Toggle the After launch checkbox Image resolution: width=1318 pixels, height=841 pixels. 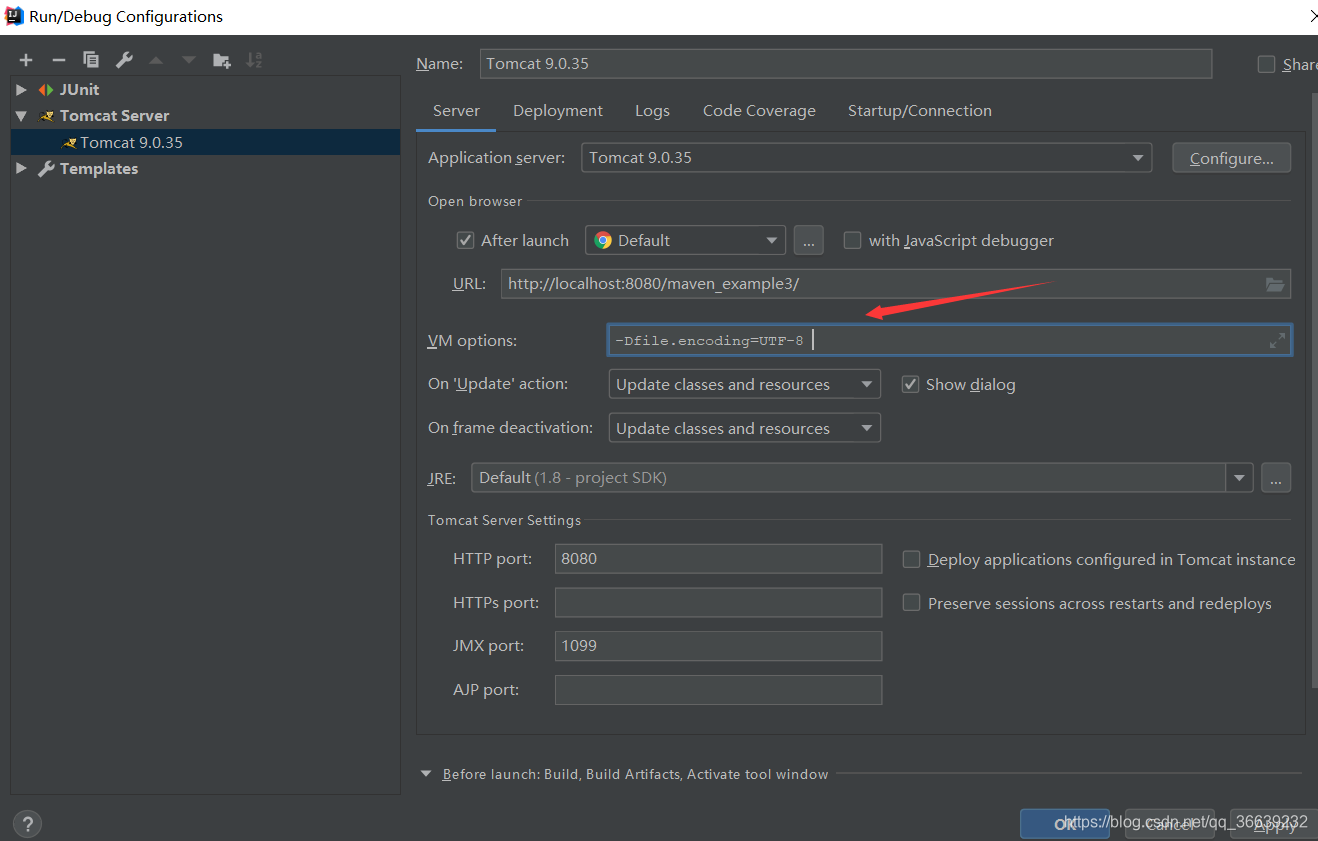465,240
